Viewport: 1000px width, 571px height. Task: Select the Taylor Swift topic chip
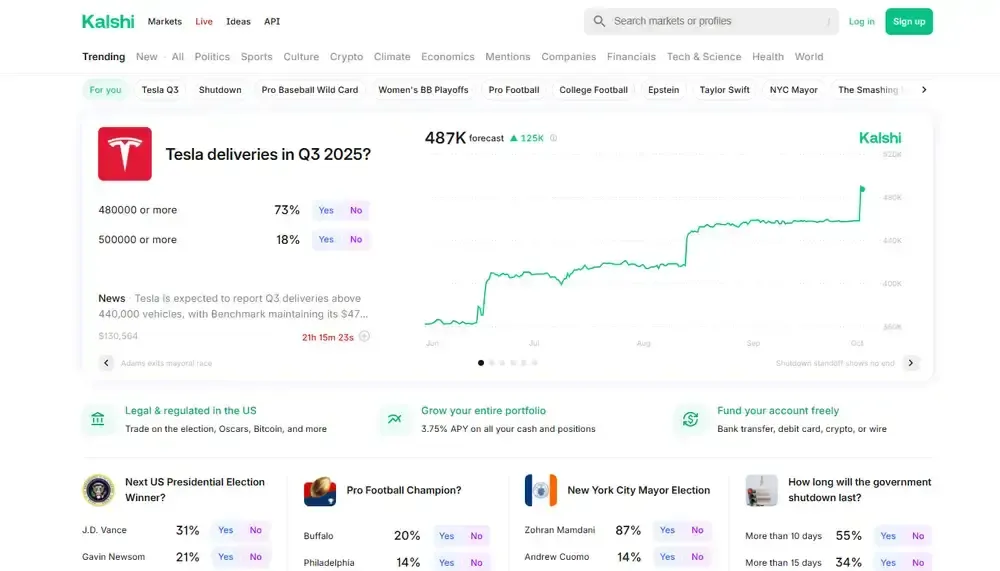[724, 90]
